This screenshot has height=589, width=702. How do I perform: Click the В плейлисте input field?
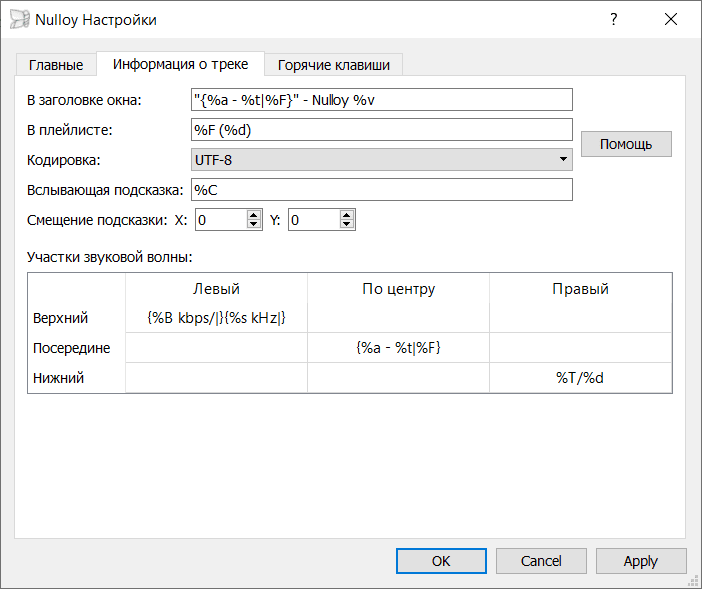381,130
